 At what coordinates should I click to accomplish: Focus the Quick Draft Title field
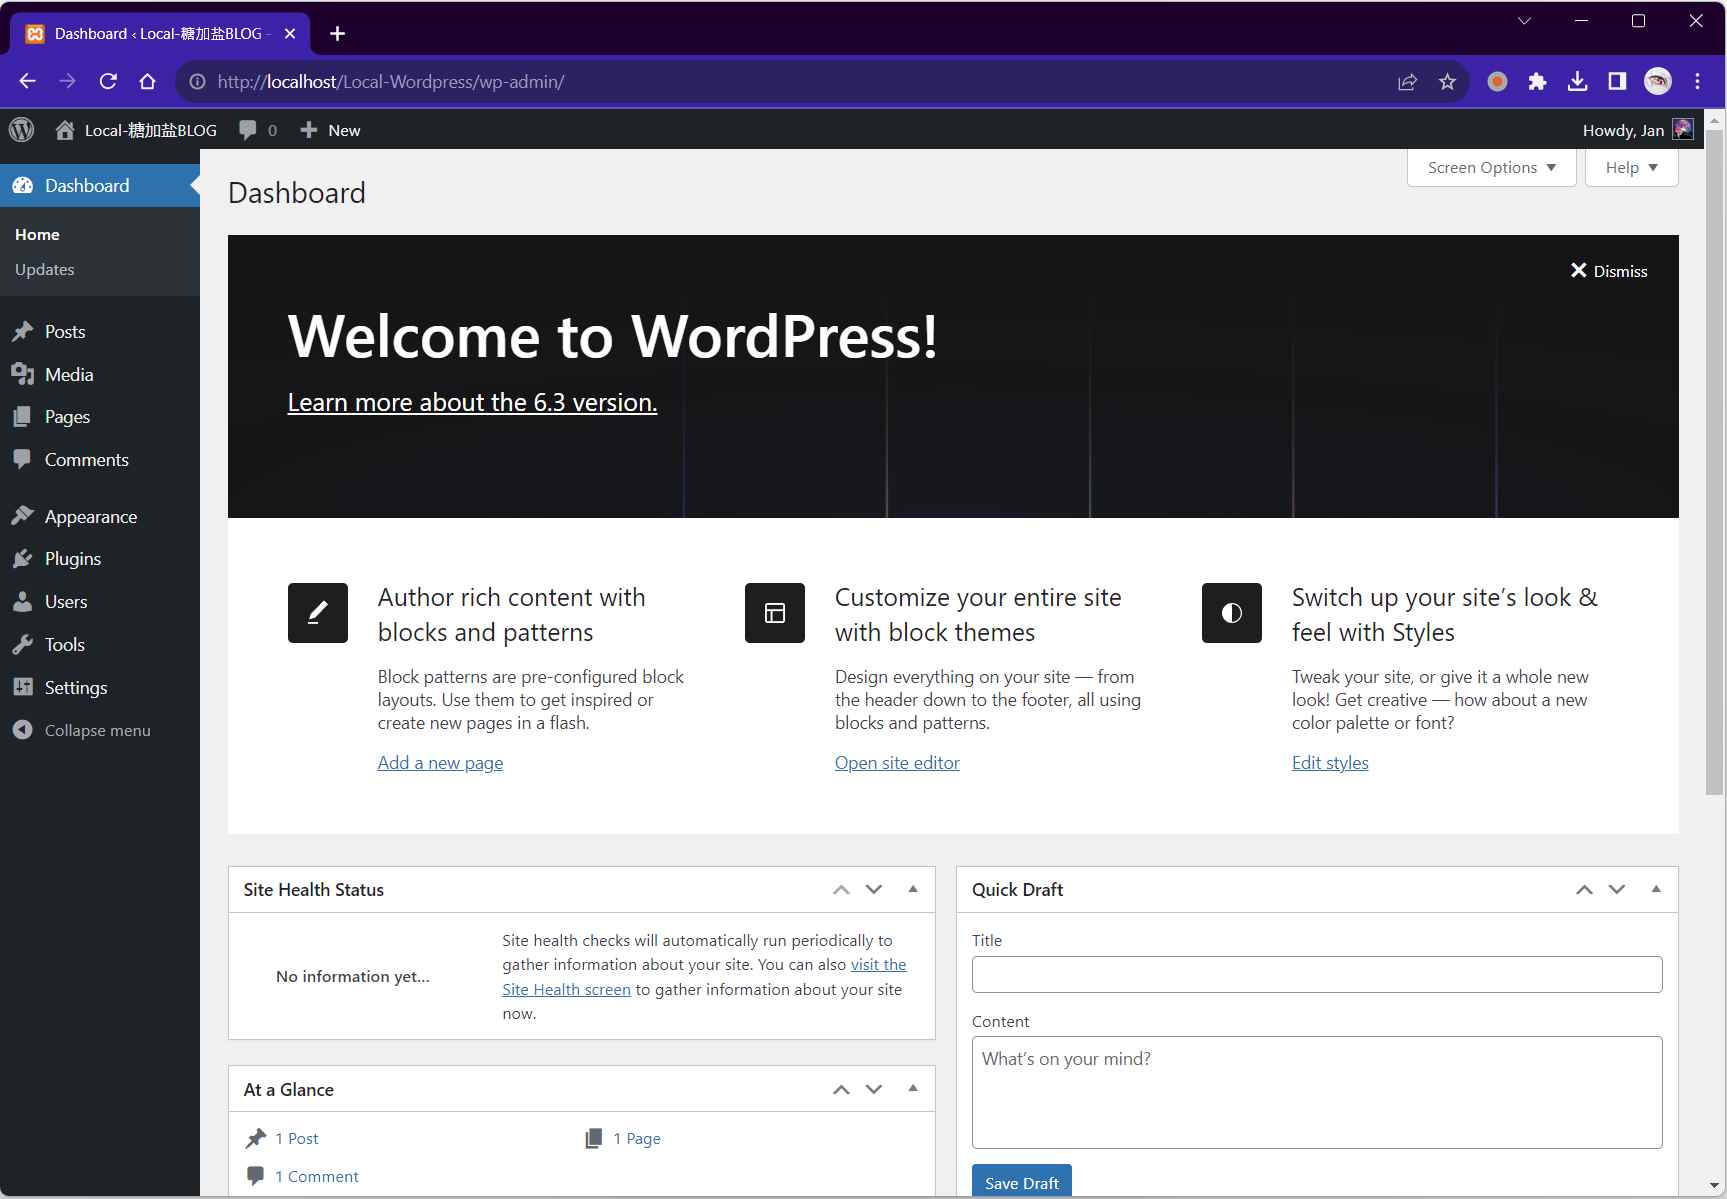1317,974
